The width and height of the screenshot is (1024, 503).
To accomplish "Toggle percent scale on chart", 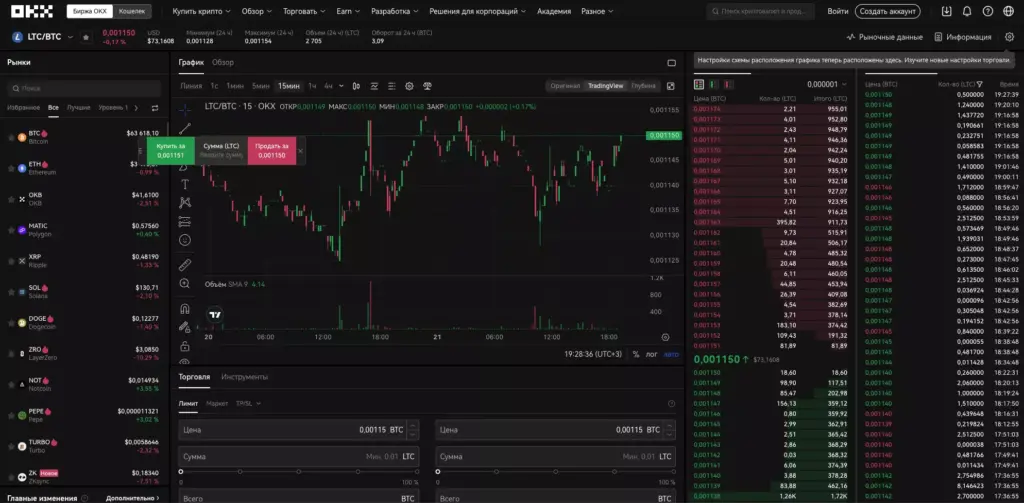I will (635, 354).
